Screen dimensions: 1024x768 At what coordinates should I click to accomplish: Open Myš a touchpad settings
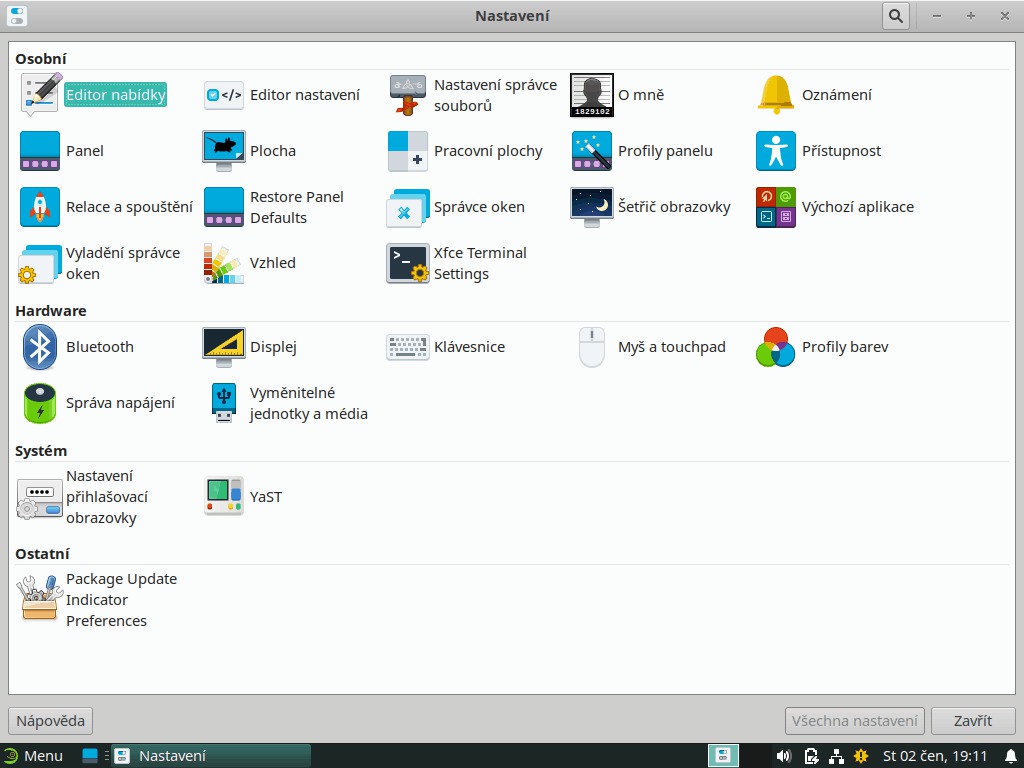tap(592, 347)
